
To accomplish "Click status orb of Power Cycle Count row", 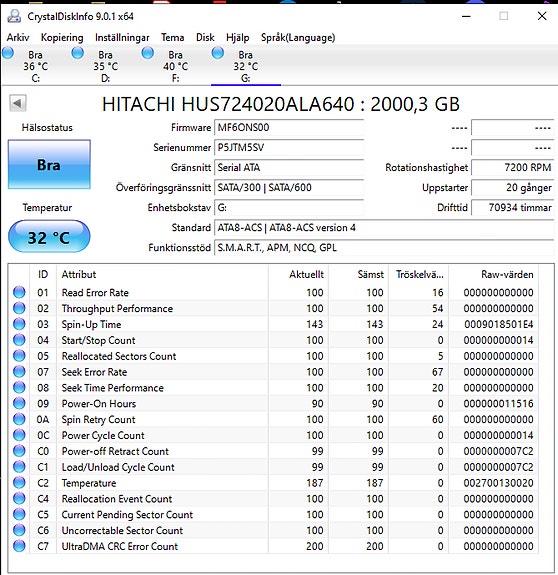I will 19,435.
